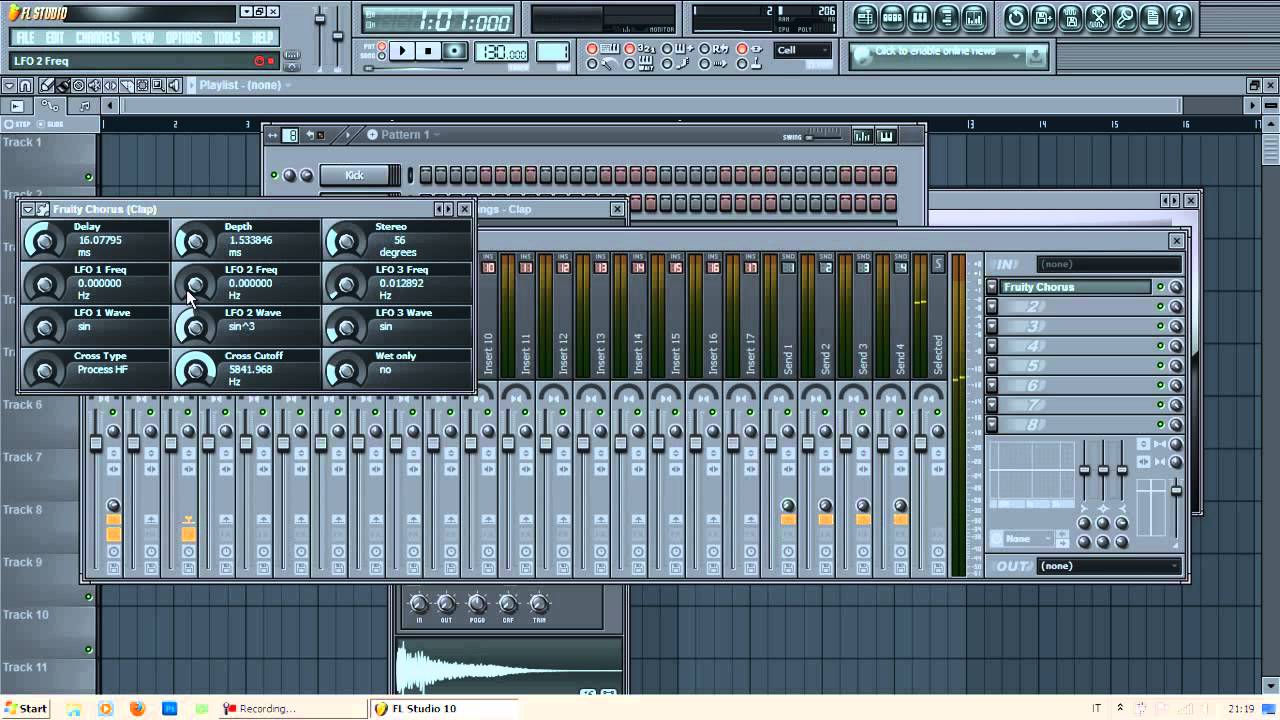Open the browser panel icon
1280x720 pixels.
click(x=947, y=18)
